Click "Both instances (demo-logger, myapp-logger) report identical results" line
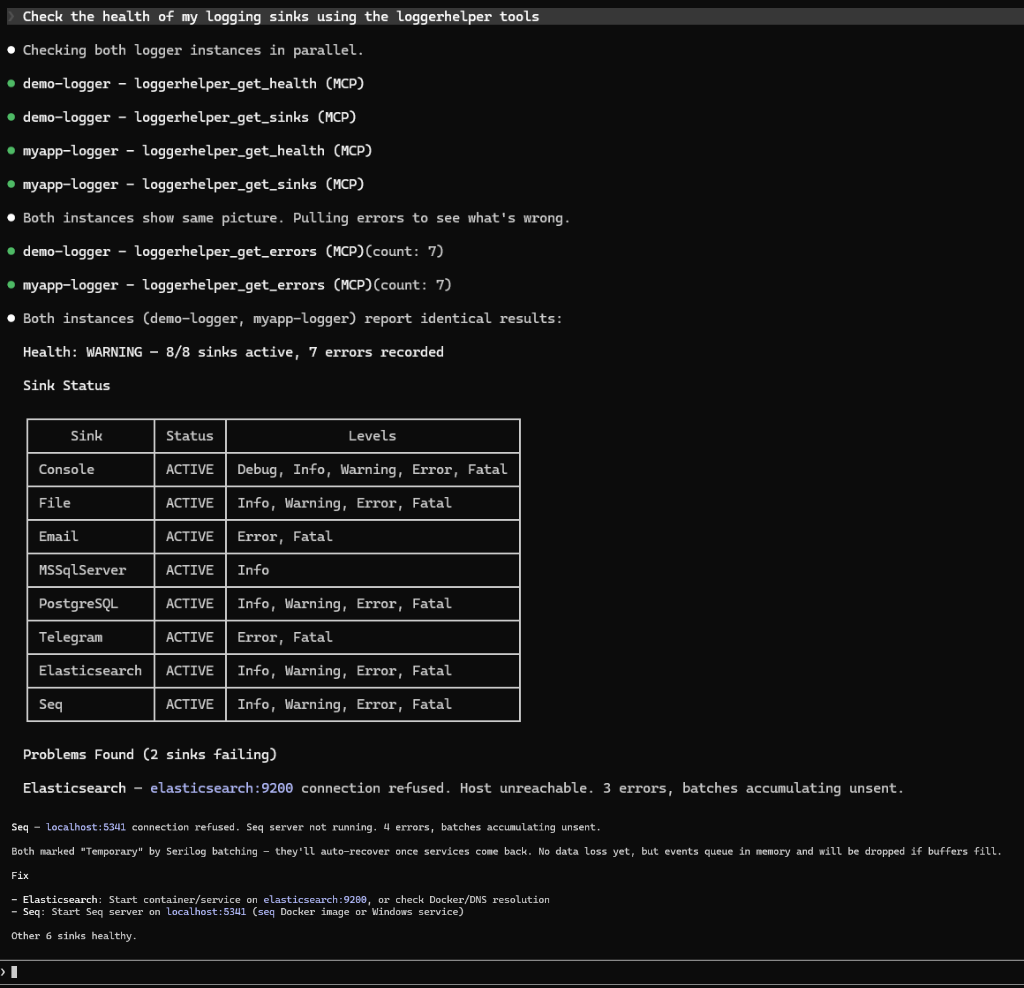The height and width of the screenshot is (988, 1024). (x=293, y=319)
